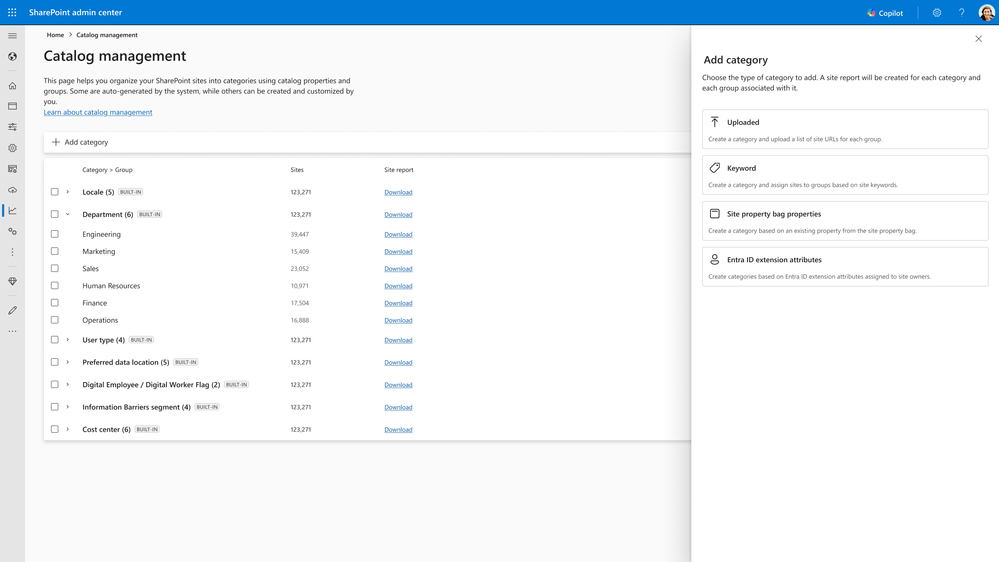Open Copilot in the header
This screenshot has height=562, width=999.
(x=886, y=13)
